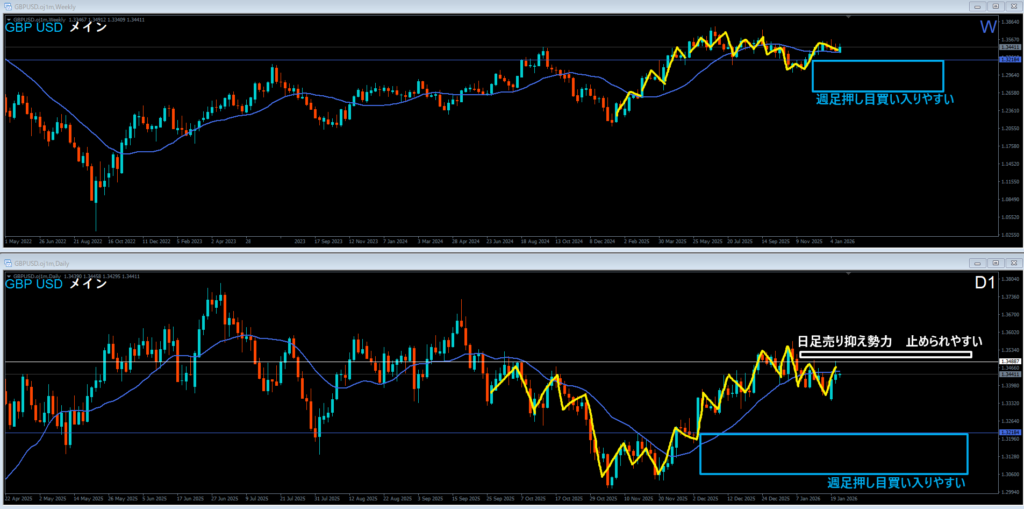The image size is (1024, 509).
Task: Minimize the GBPUSD Daily chart window
Action: pyautogui.click(x=978, y=262)
